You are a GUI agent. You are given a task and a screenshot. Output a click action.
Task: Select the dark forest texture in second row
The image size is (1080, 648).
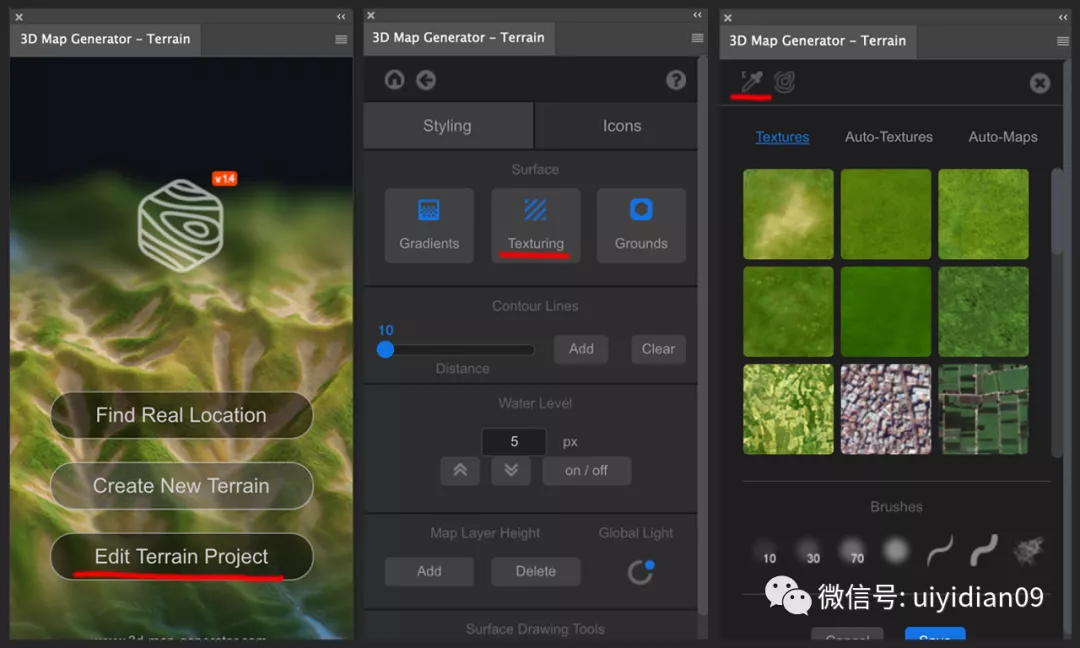(x=983, y=312)
